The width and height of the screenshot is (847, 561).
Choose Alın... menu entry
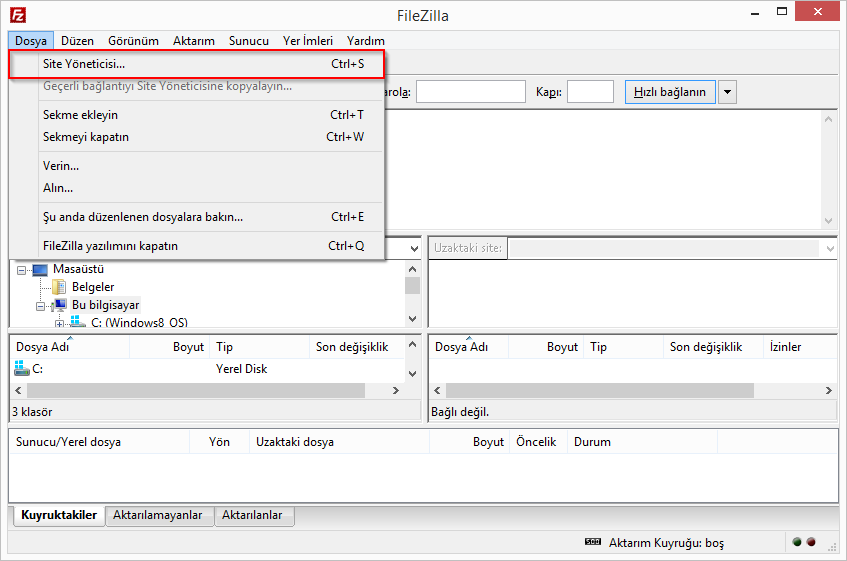[x=197, y=188]
